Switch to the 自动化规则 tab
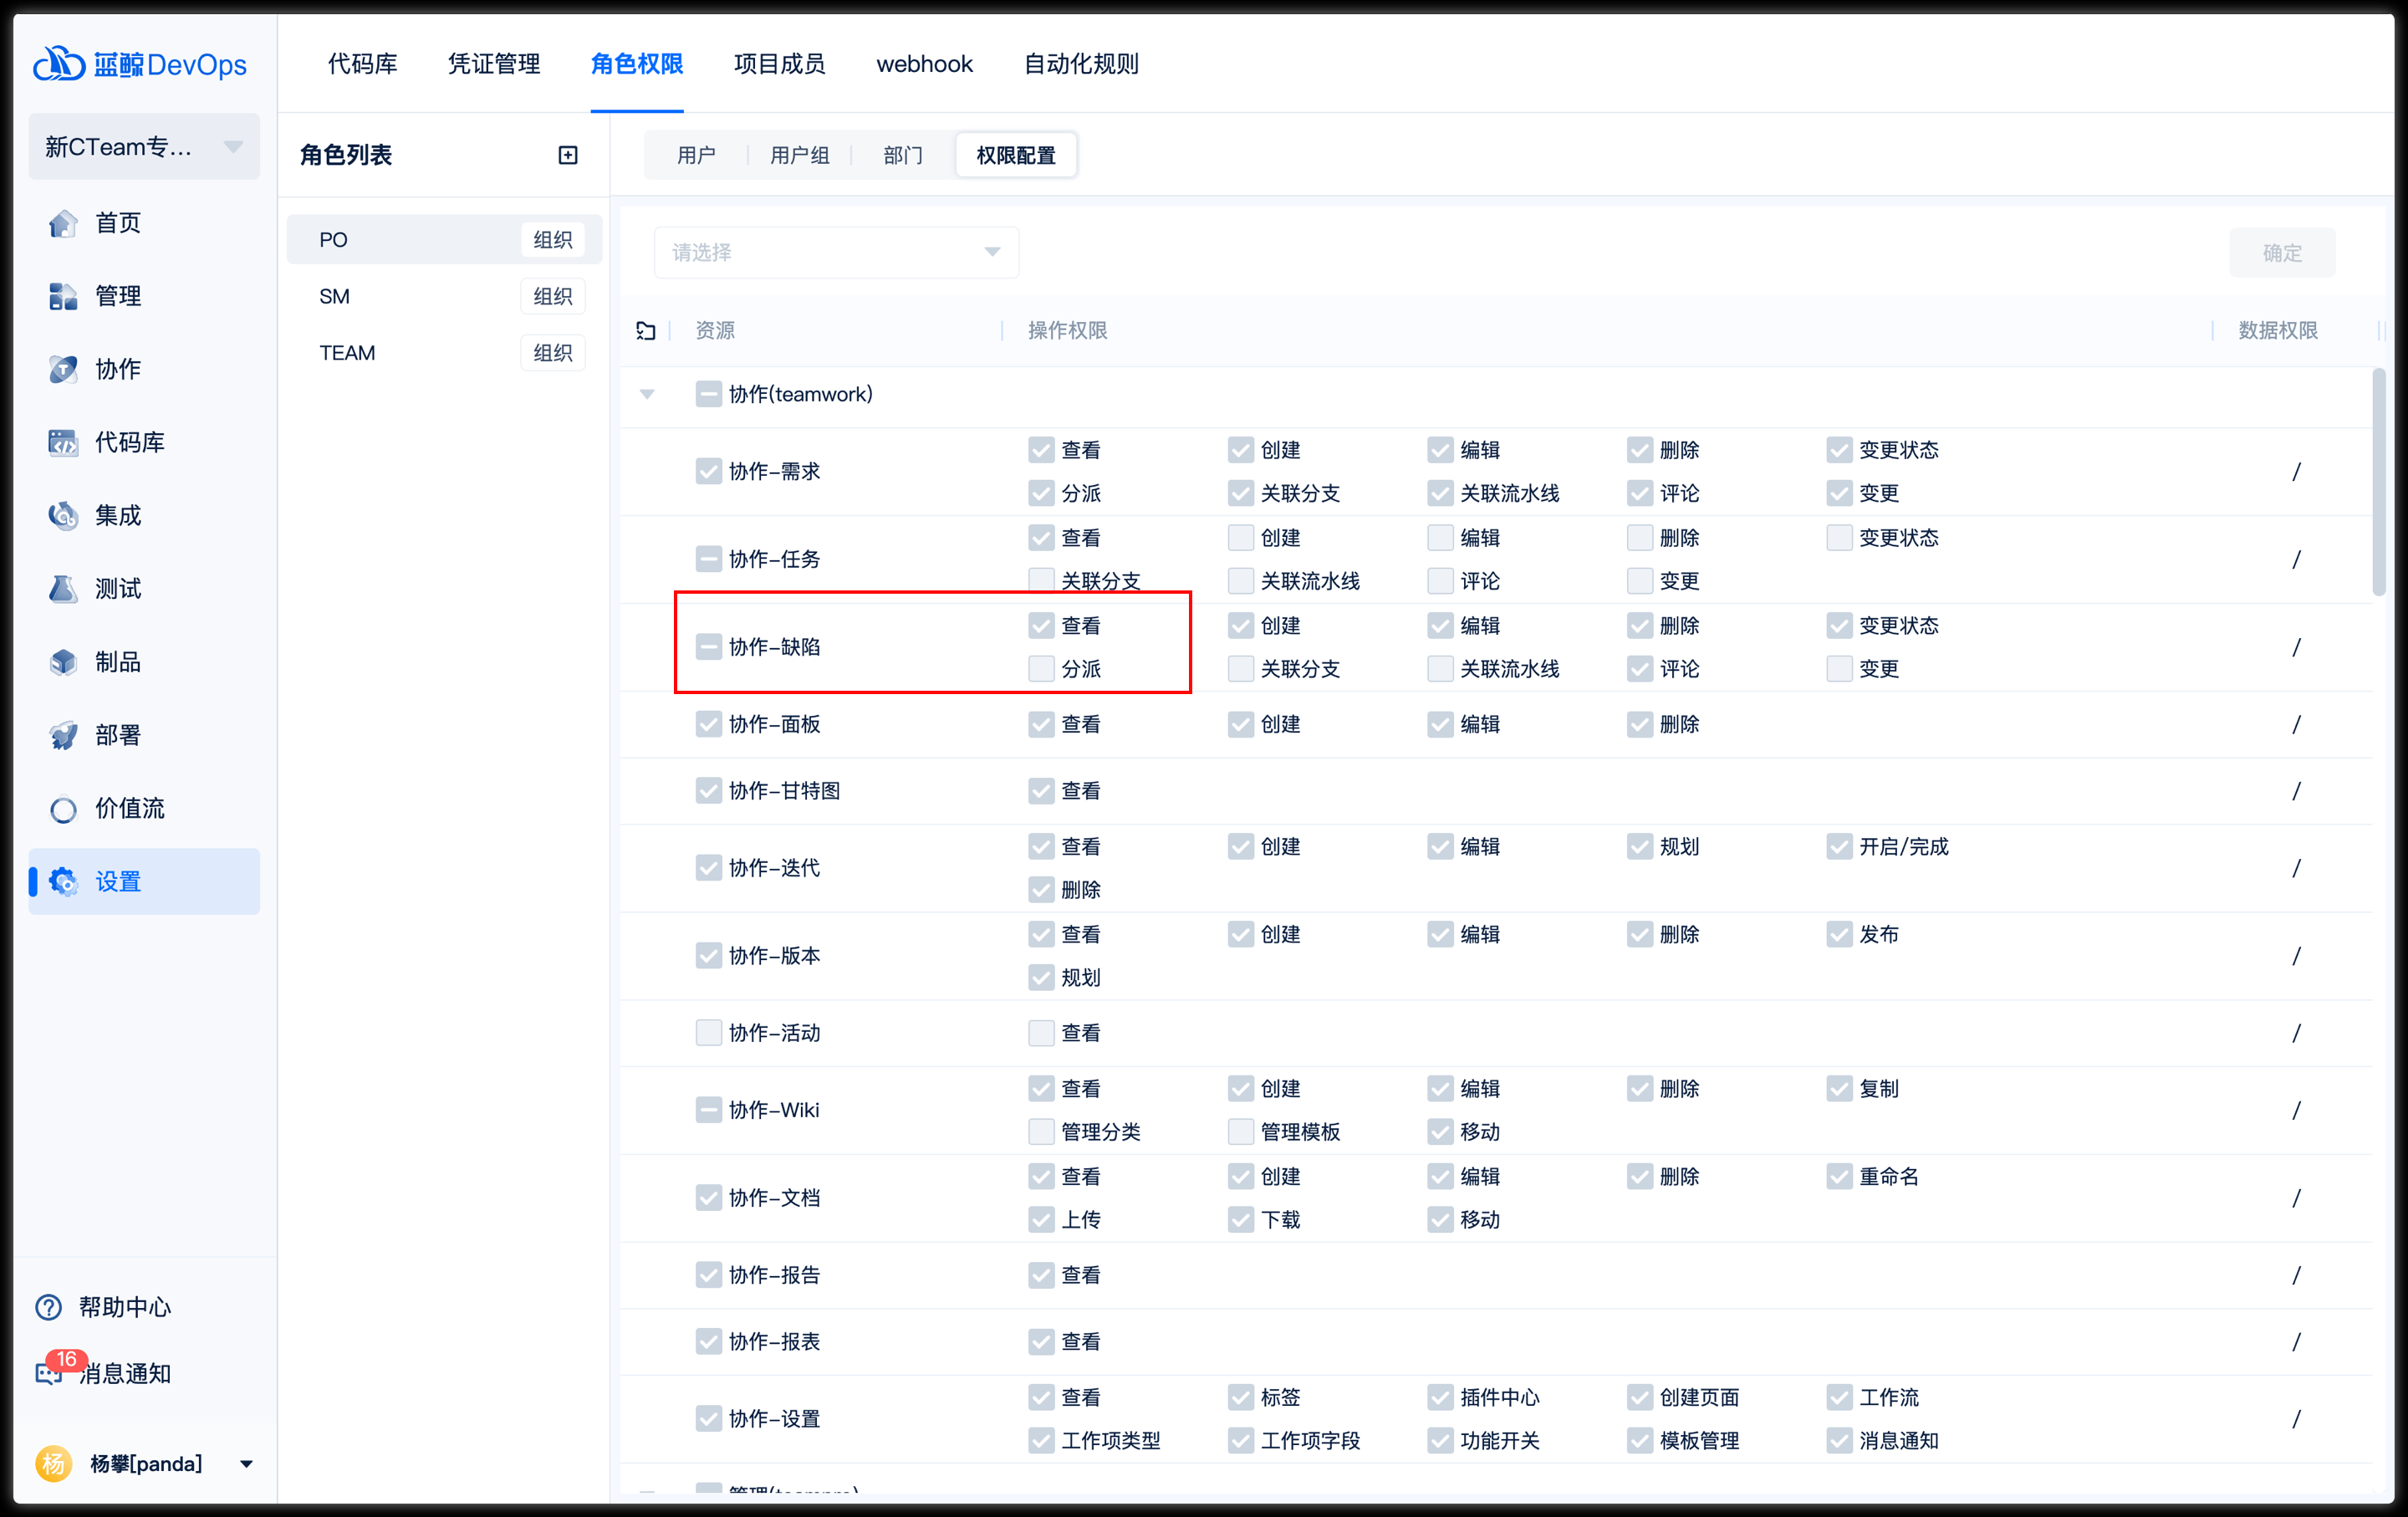The width and height of the screenshot is (2408, 1517). click(x=1081, y=64)
